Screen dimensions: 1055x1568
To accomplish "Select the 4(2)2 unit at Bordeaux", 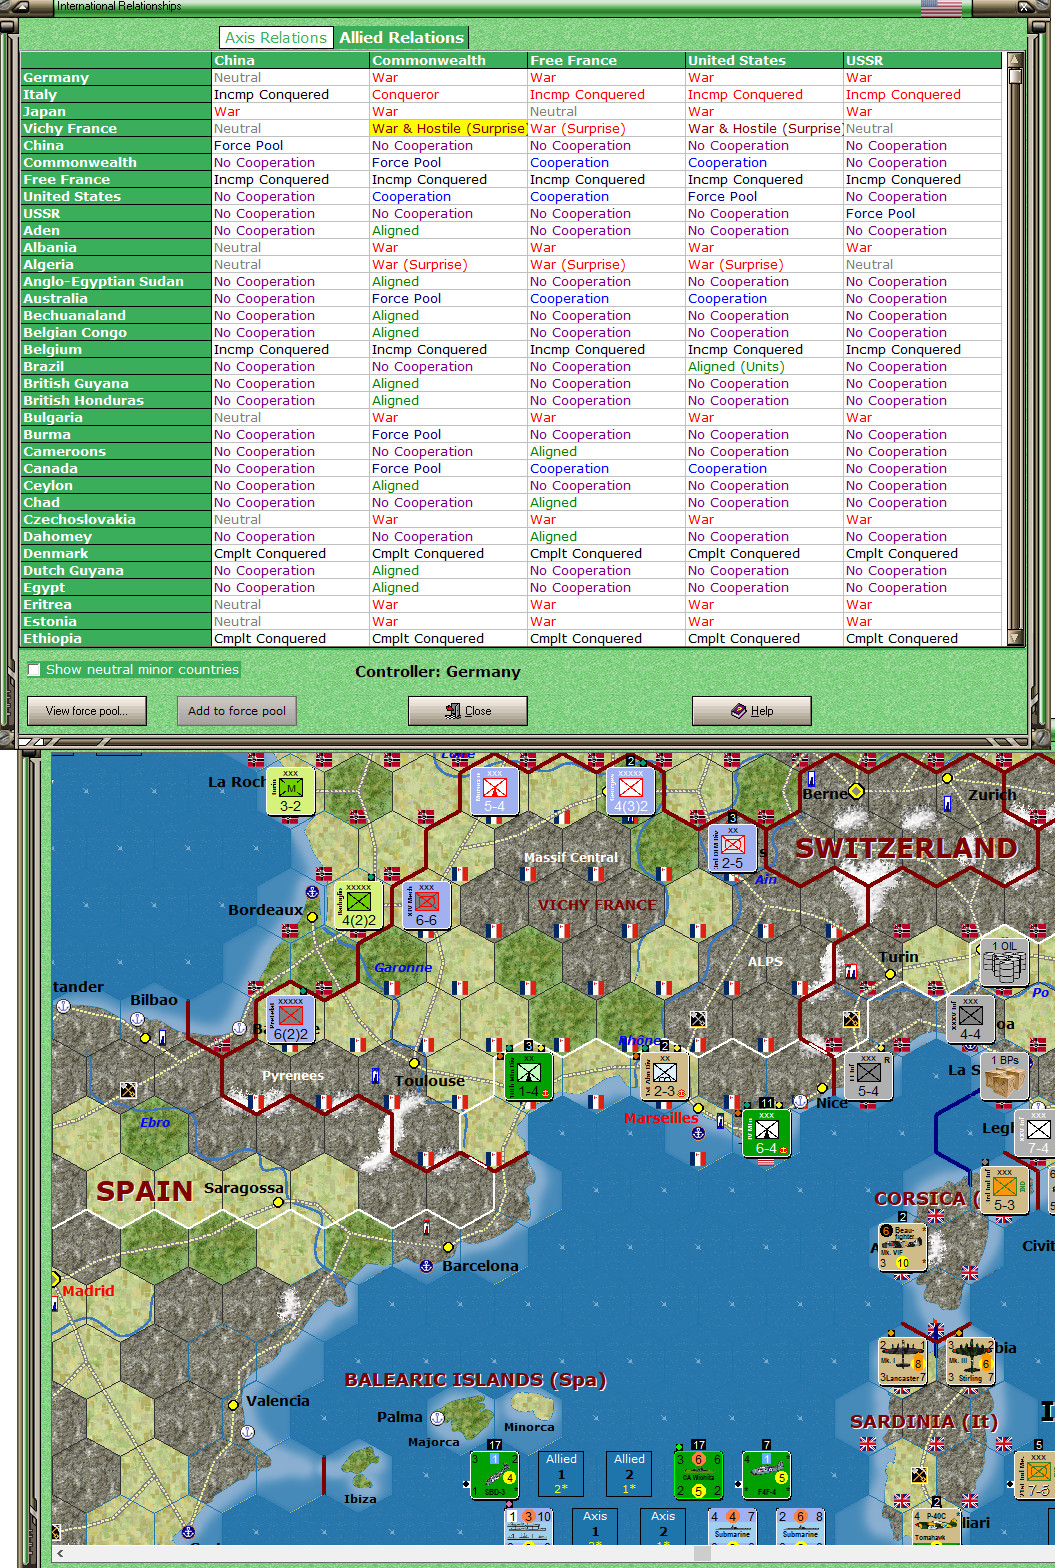I will 358,906.
